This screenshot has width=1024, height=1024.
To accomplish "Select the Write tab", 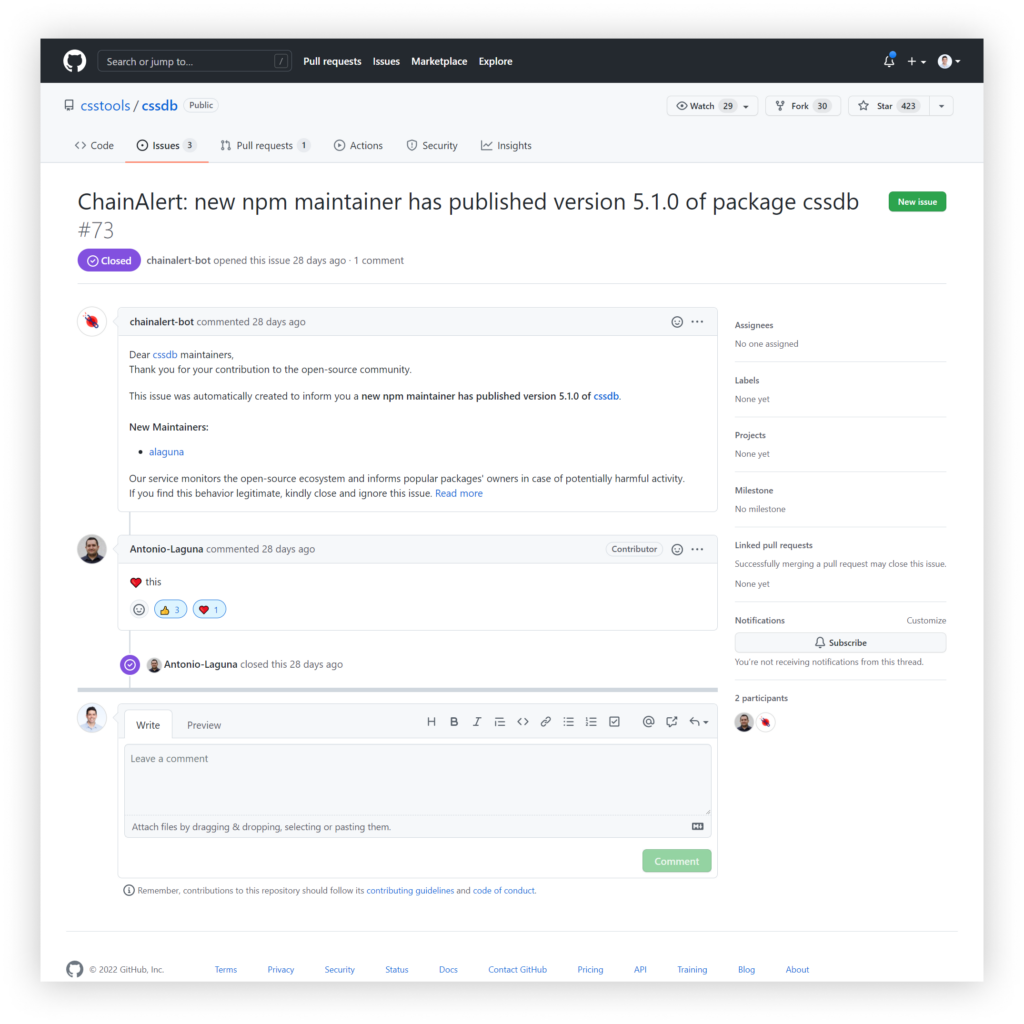I will coord(148,725).
